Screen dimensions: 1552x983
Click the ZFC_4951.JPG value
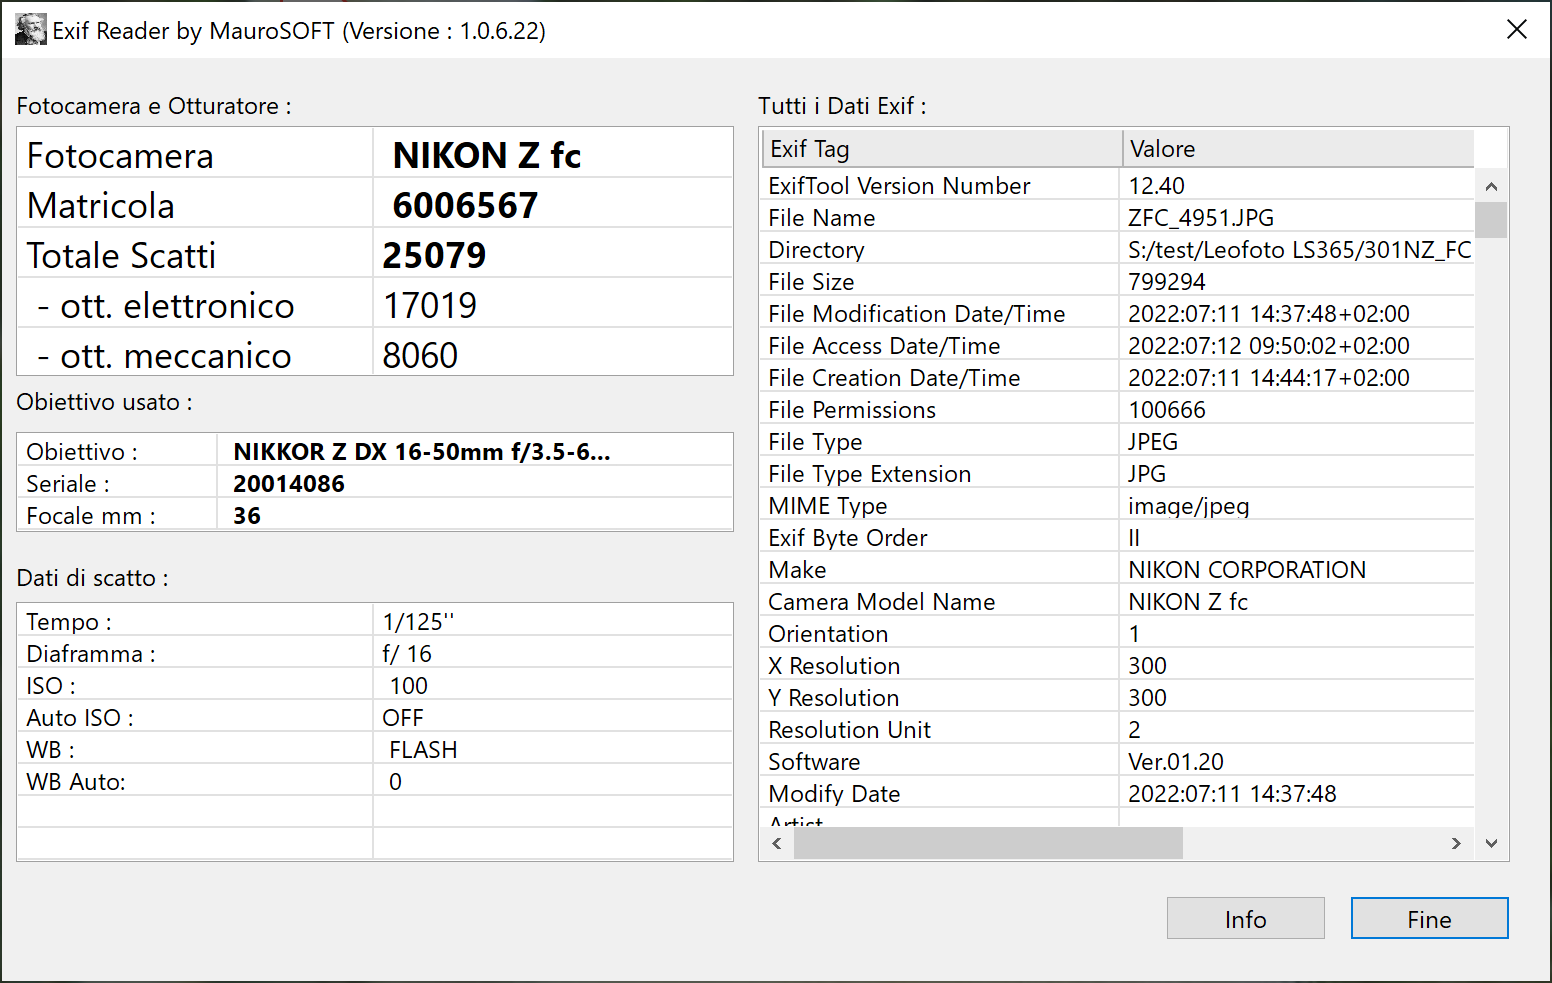click(1200, 218)
